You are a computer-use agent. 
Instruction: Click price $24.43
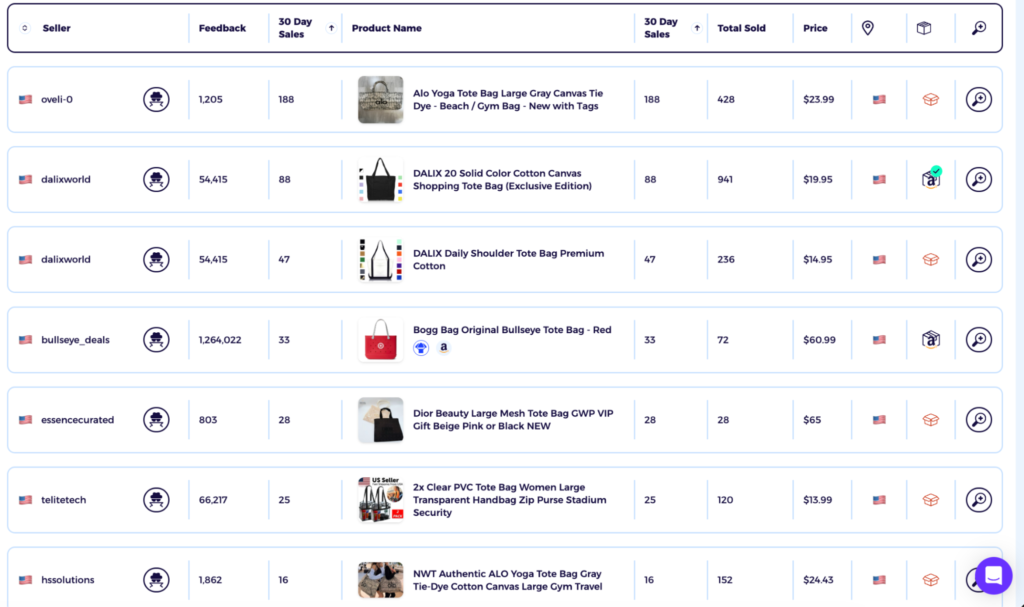pyautogui.click(x=818, y=580)
